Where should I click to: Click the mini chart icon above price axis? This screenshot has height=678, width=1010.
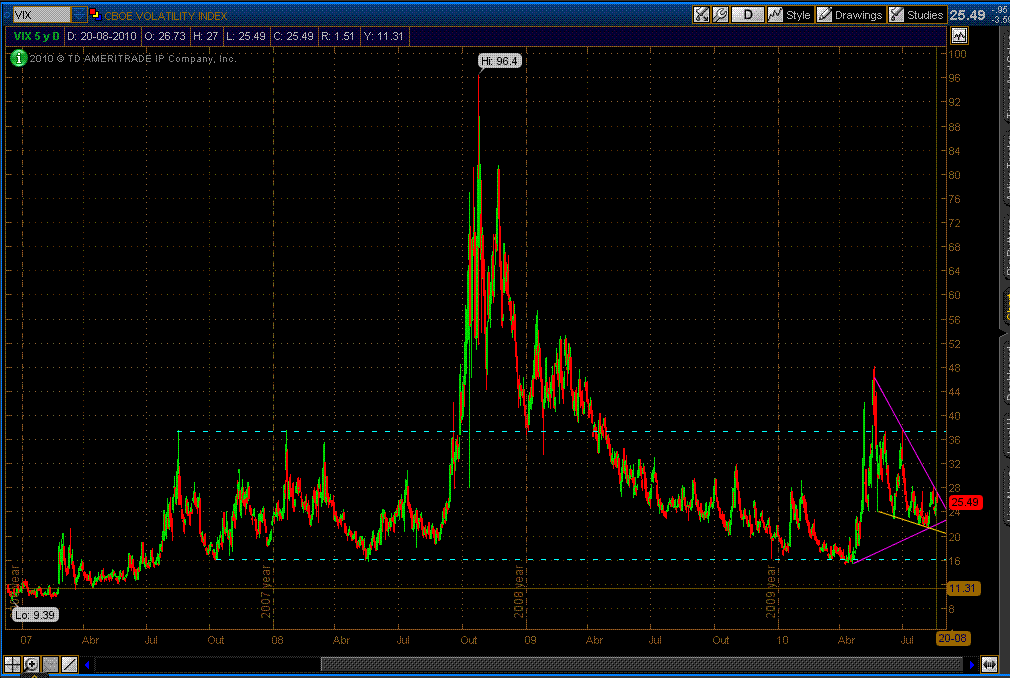coord(959,36)
